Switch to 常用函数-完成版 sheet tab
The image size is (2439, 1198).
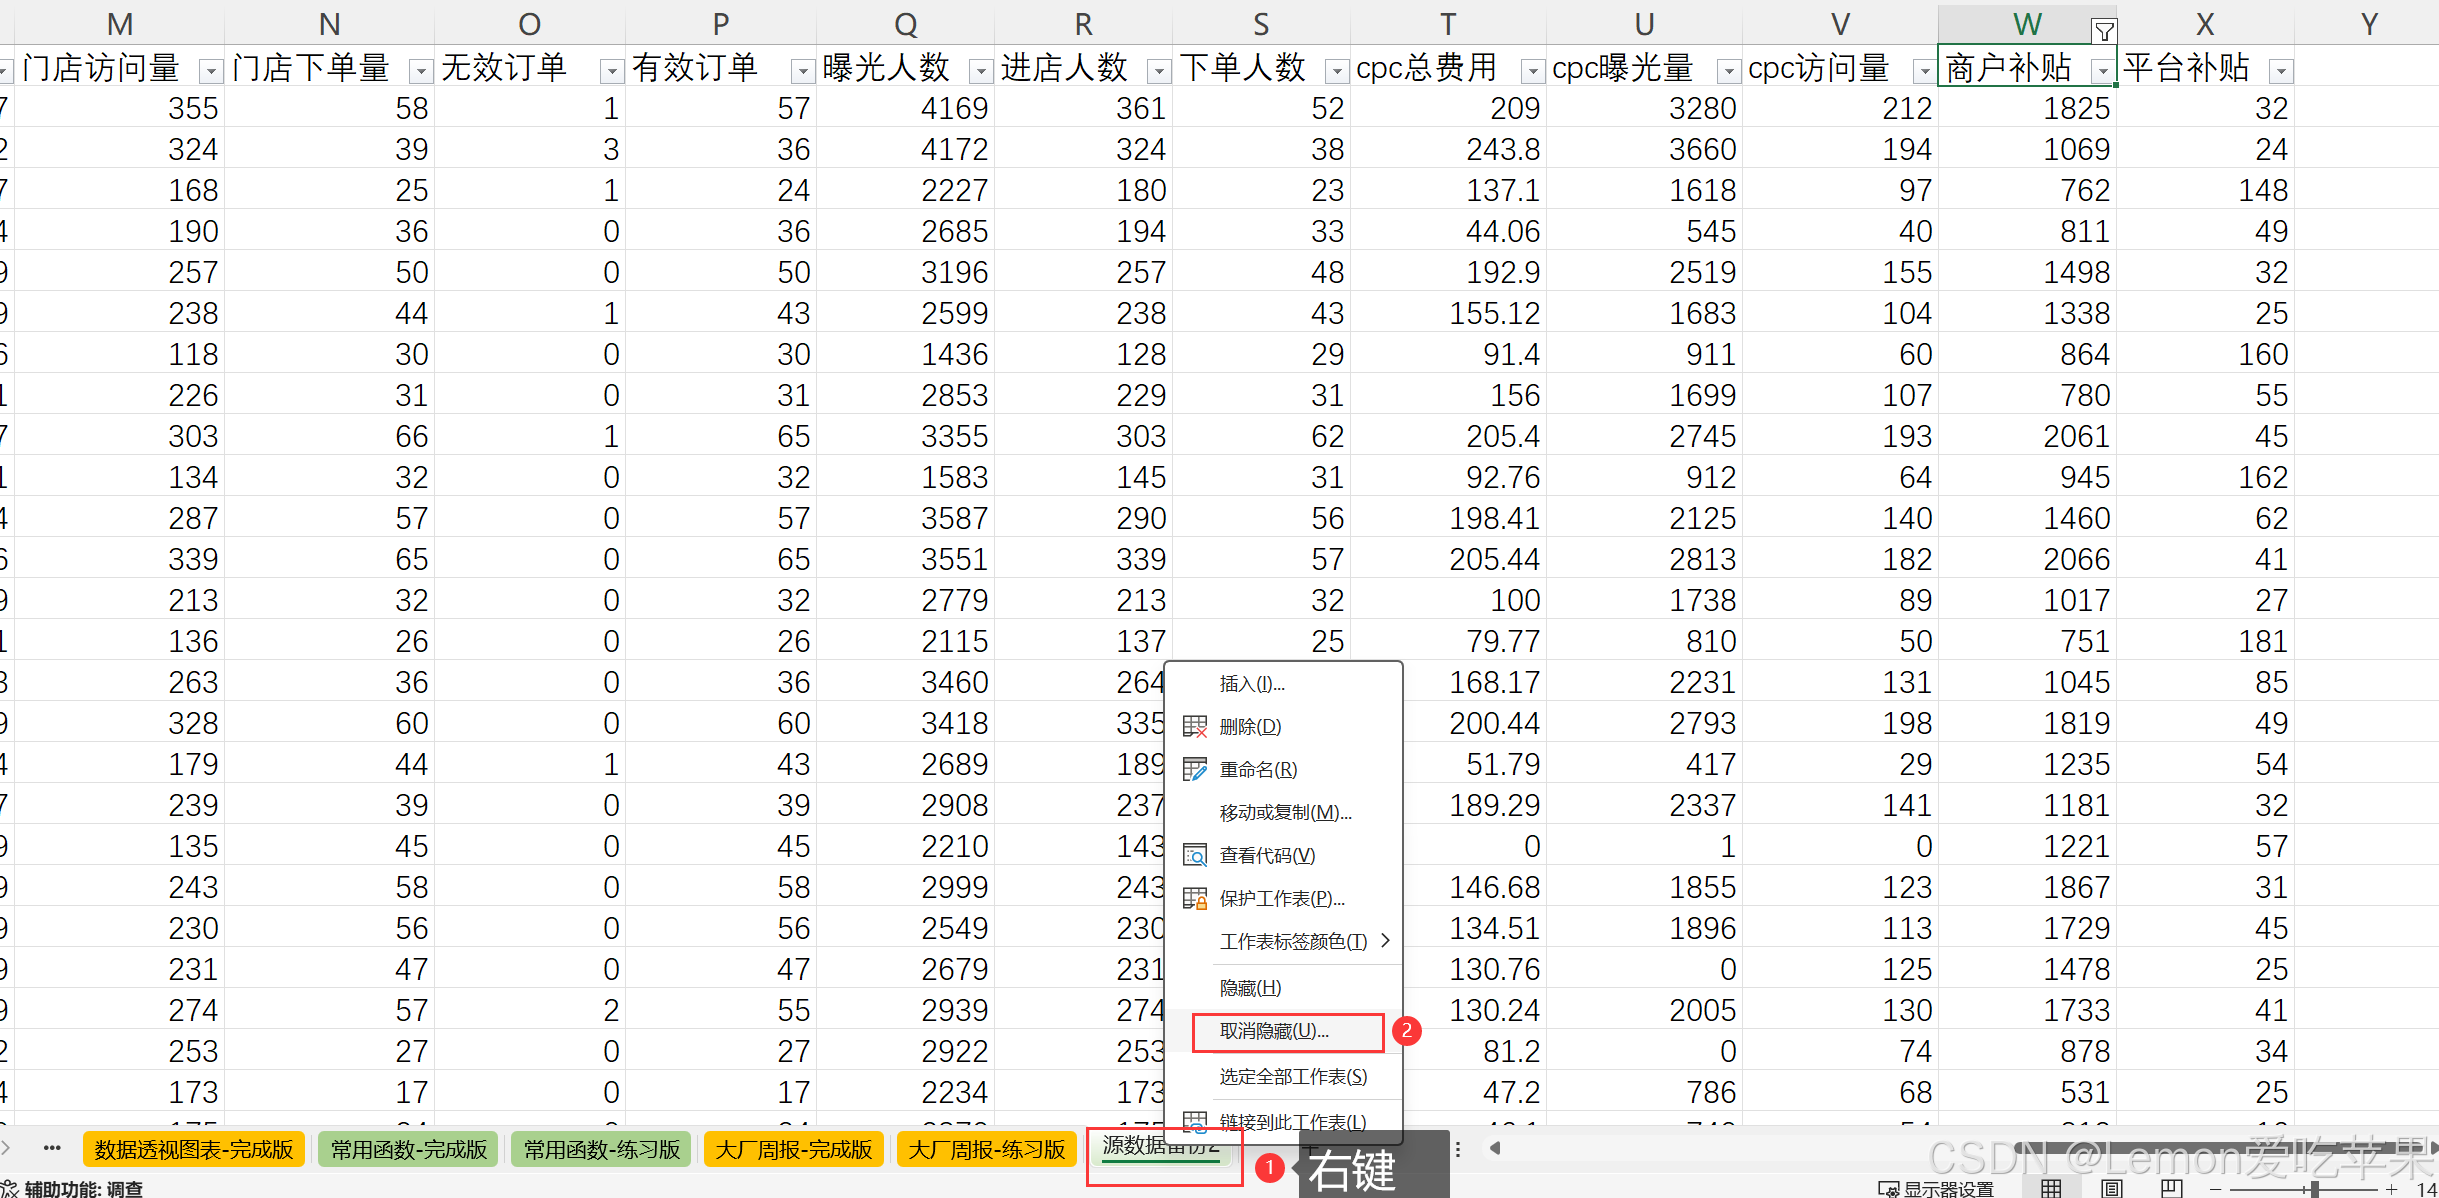pyautogui.click(x=409, y=1149)
